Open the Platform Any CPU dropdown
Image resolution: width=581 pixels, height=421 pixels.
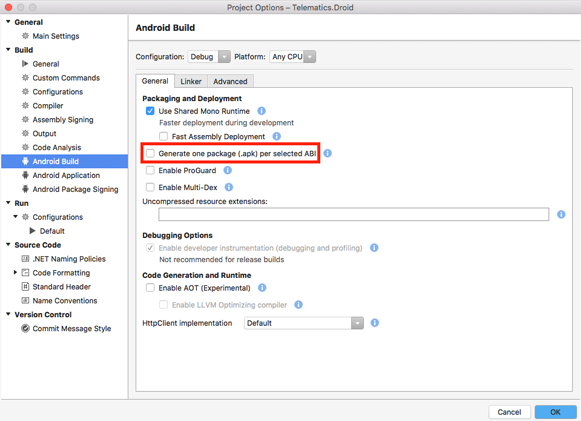[x=293, y=57]
